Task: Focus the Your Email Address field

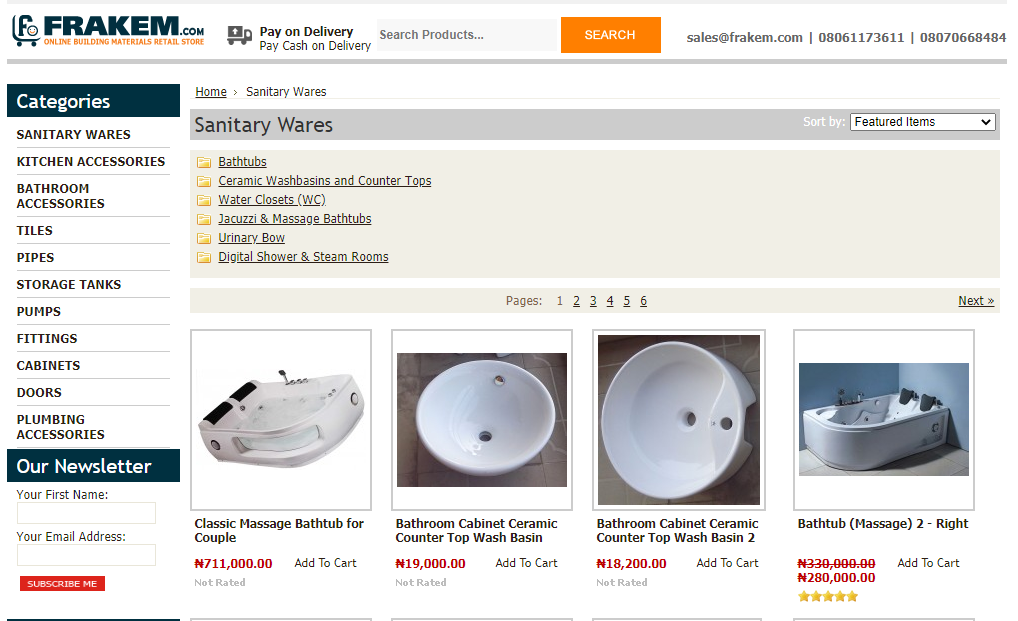Action: 86,555
